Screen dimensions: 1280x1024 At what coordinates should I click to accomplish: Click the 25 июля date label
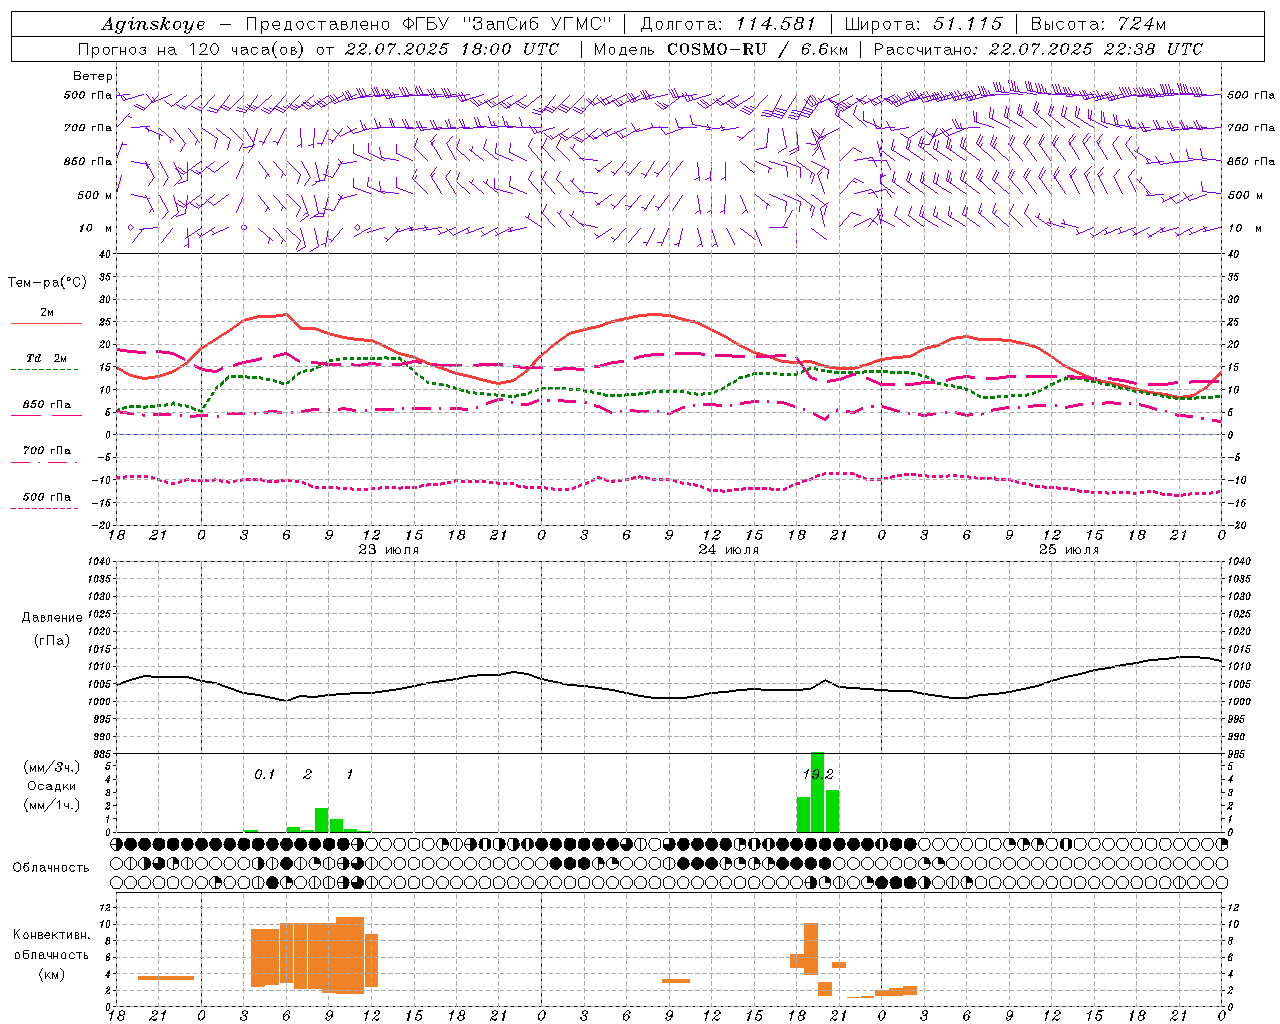pyautogui.click(x=1068, y=549)
